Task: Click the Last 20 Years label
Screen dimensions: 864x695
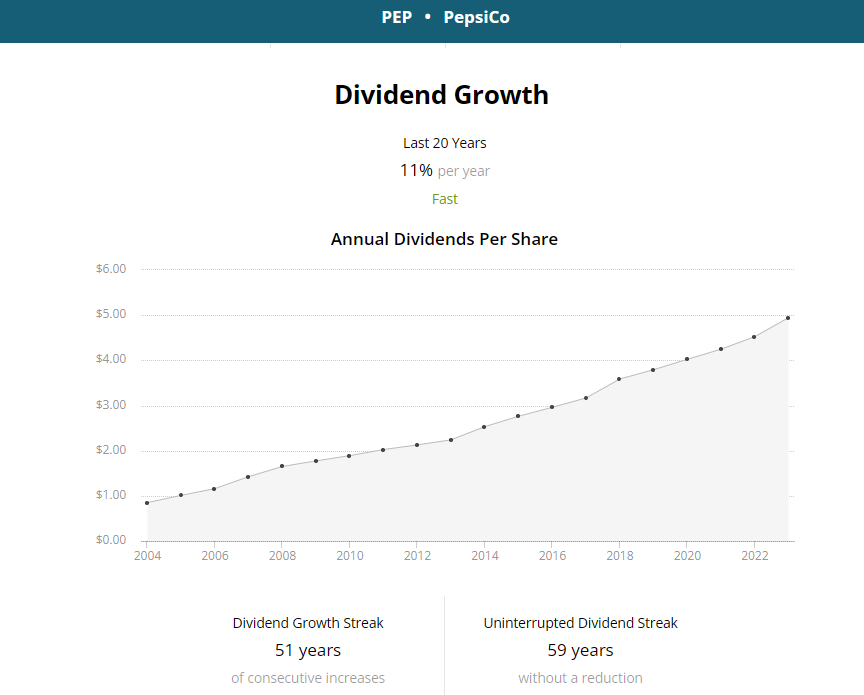Action: pyautogui.click(x=444, y=143)
